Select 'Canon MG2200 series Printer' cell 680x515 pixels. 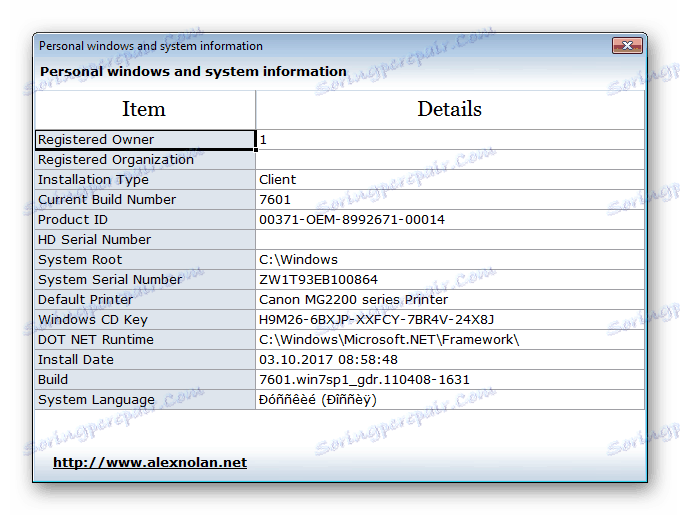pyautogui.click(x=450, y=300)
